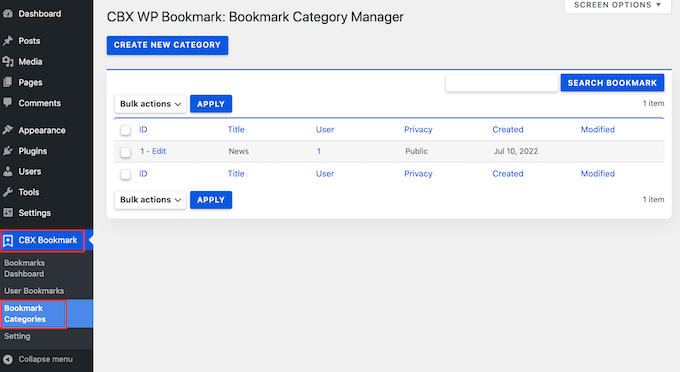Viewport: 680px width, 372px height.
Task: Click the Collapse menu arrow icon
Action: 7,359
